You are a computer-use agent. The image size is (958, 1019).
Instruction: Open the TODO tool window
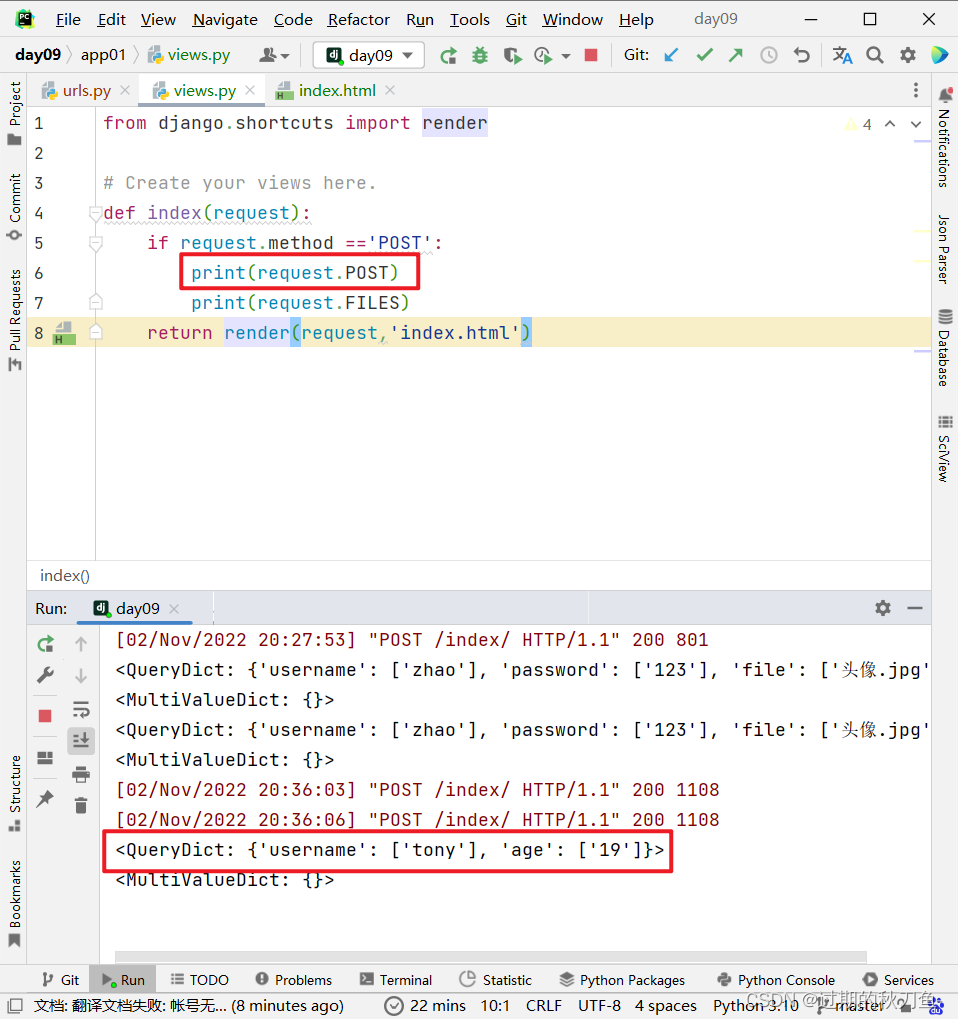click(200, 979)
